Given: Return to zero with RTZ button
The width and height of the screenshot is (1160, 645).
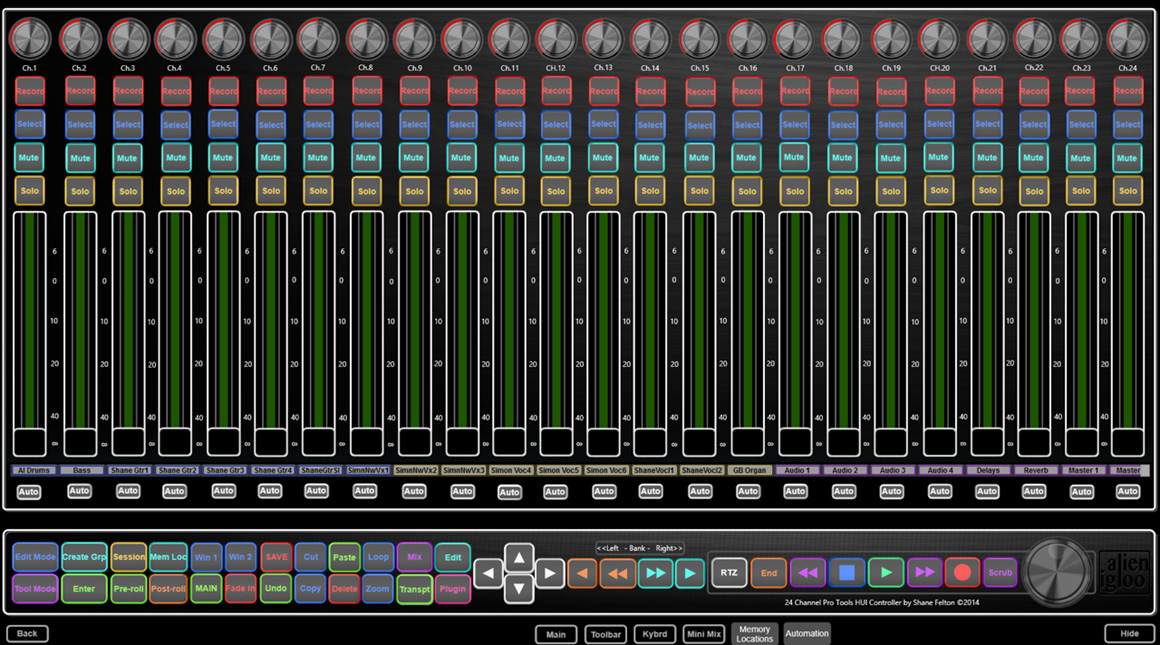Looking at the screenshot, I should [x=729, y=573].
